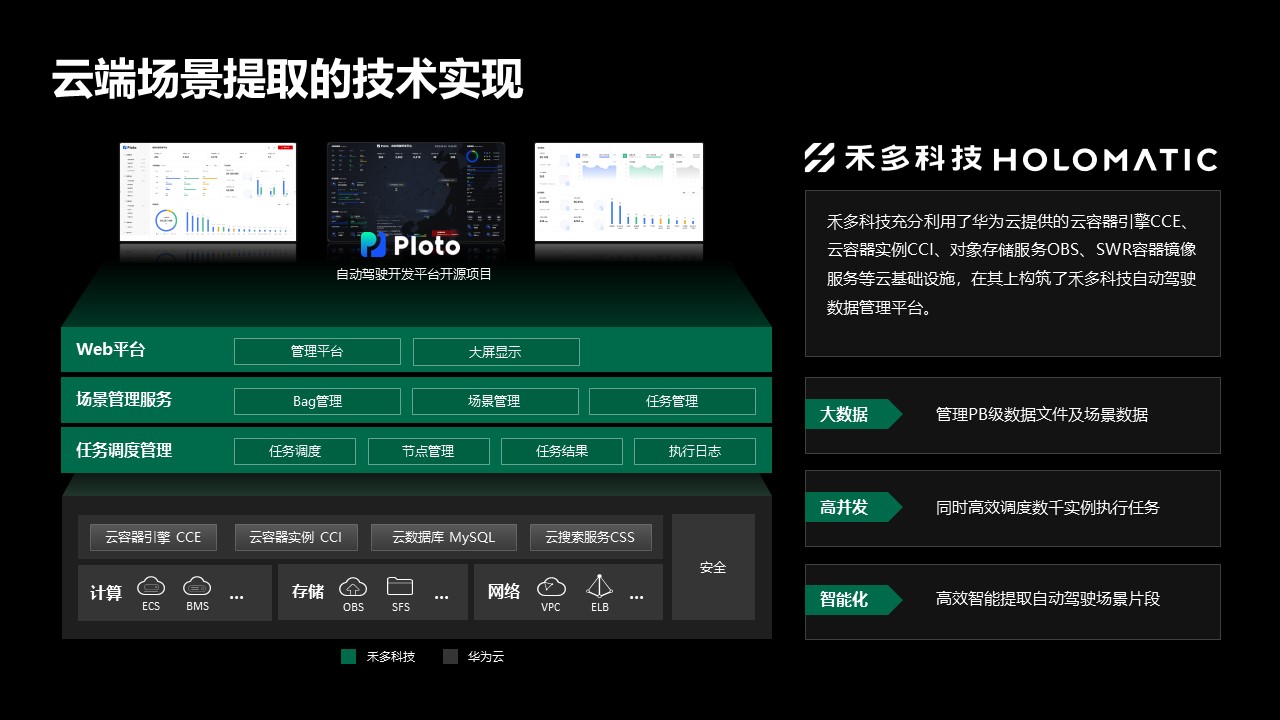Click the 任务调度管理 layer label

click(124, 450)
